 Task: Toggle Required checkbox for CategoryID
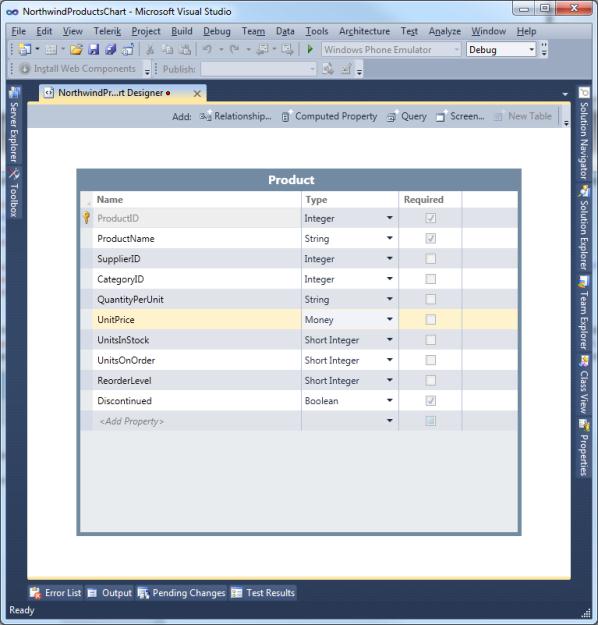431,279
